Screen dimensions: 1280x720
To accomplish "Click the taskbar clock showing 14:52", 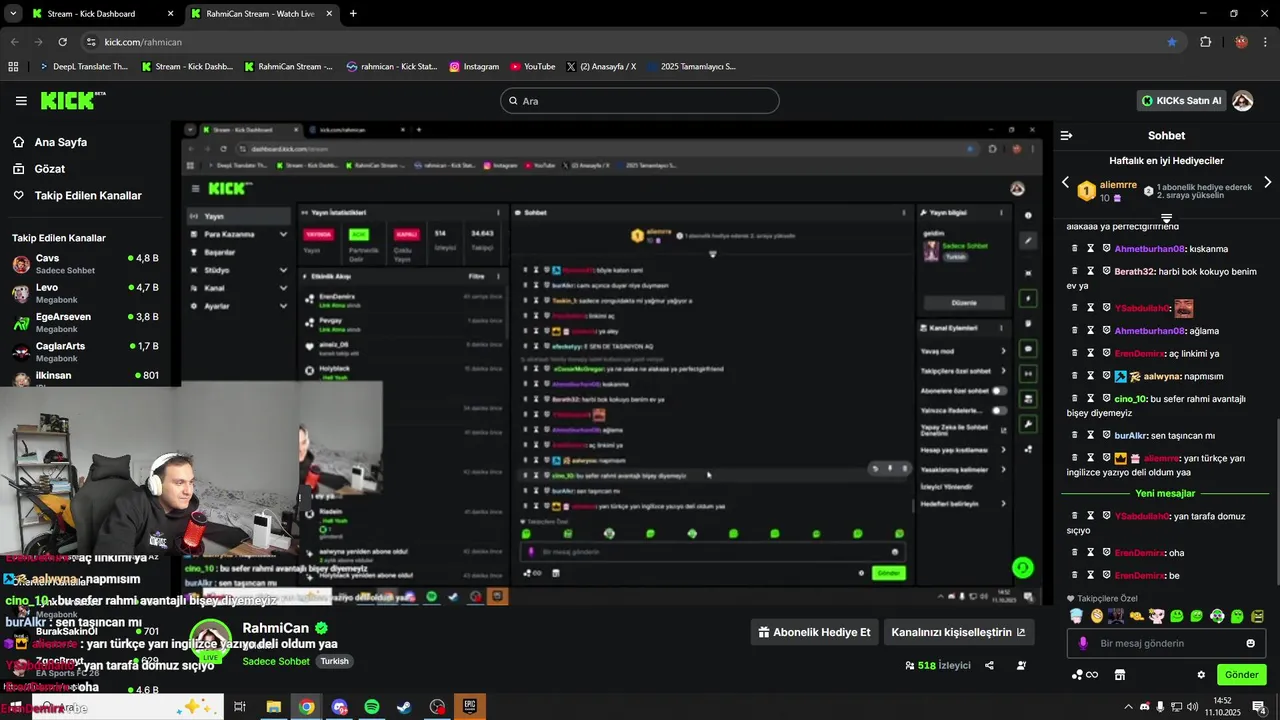I will click(1221, 707).
